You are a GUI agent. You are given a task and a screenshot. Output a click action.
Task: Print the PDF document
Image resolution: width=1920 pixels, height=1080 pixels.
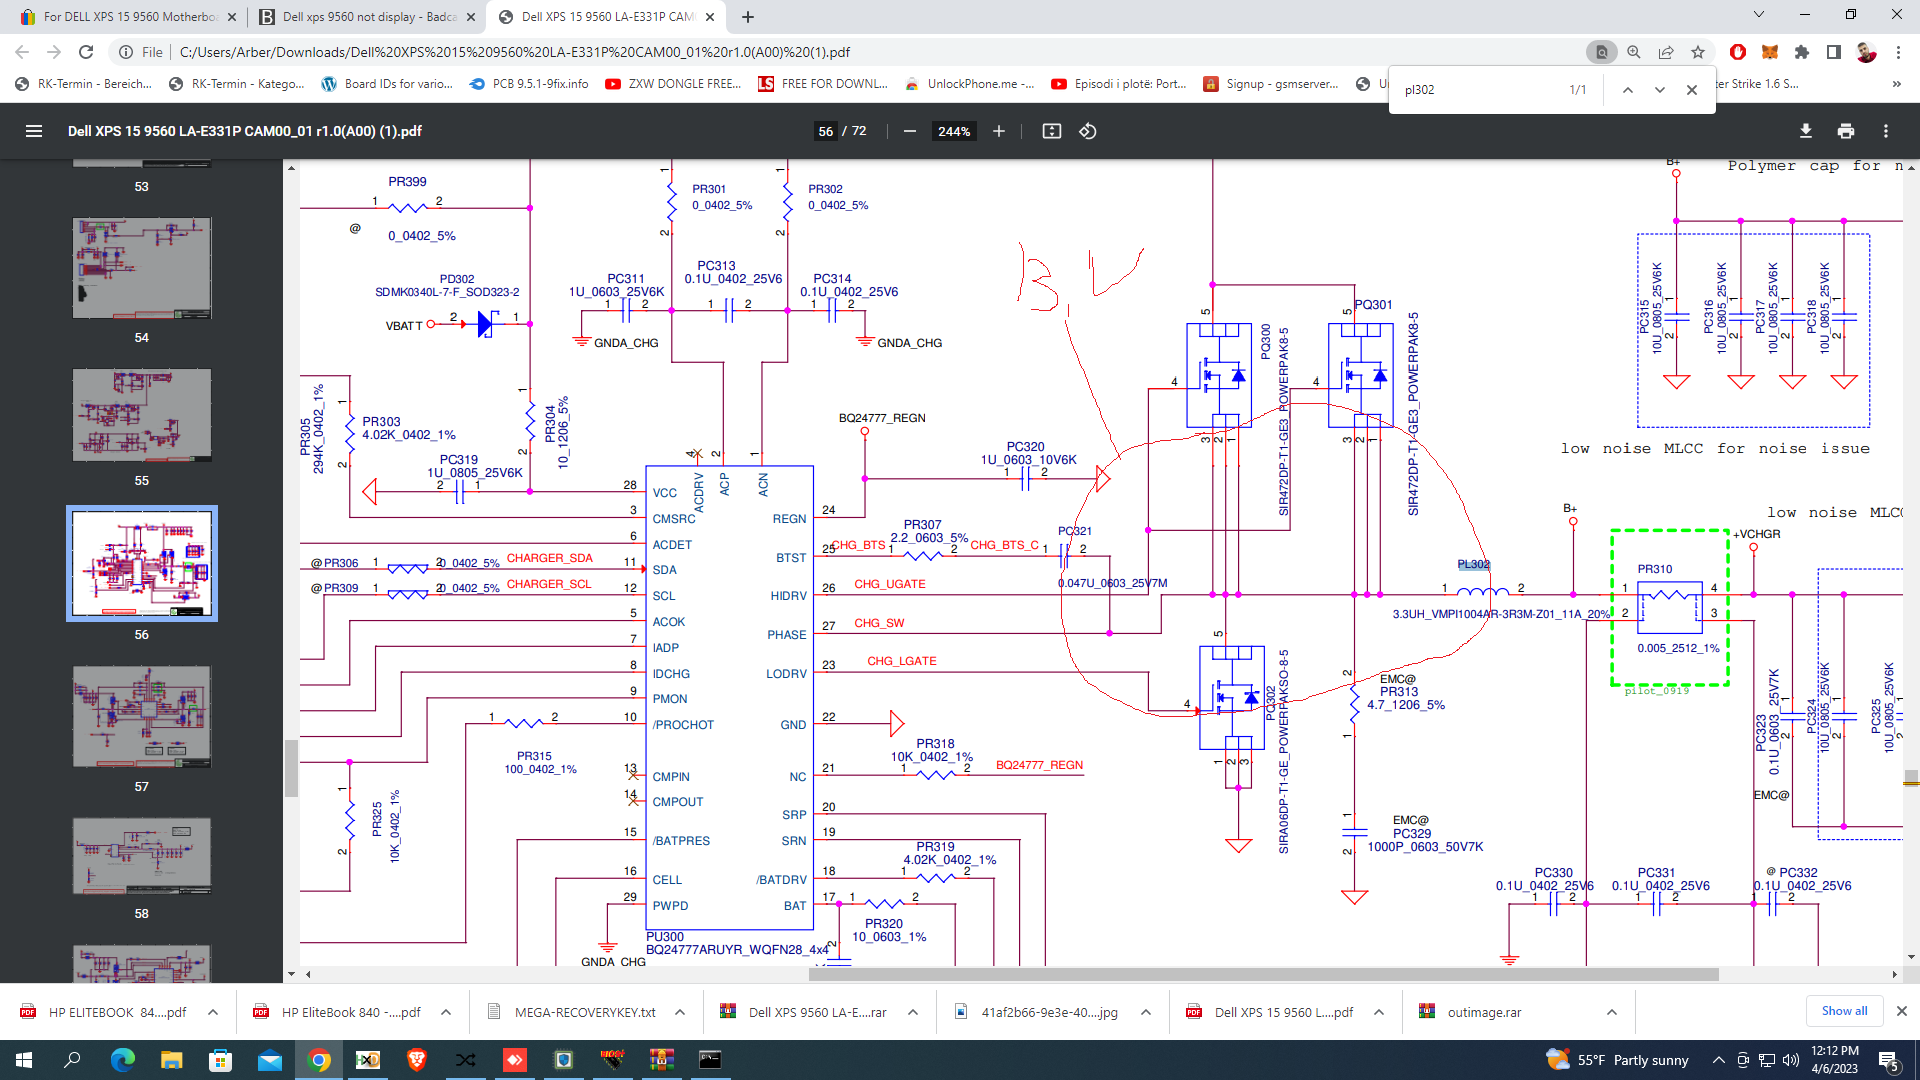pyautogui.click(x=1845, y=131)
